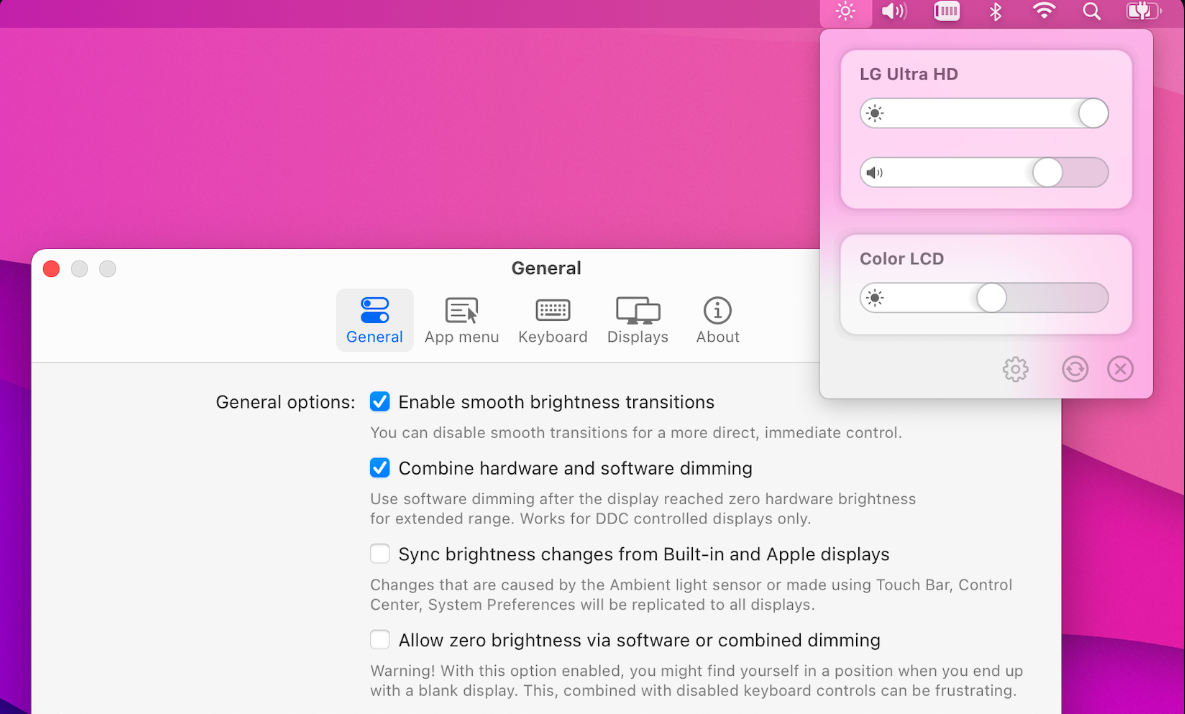Click the Wi-Fi menu bar icon
This screenshot has width=1185, height=714.
[1044, 12]
